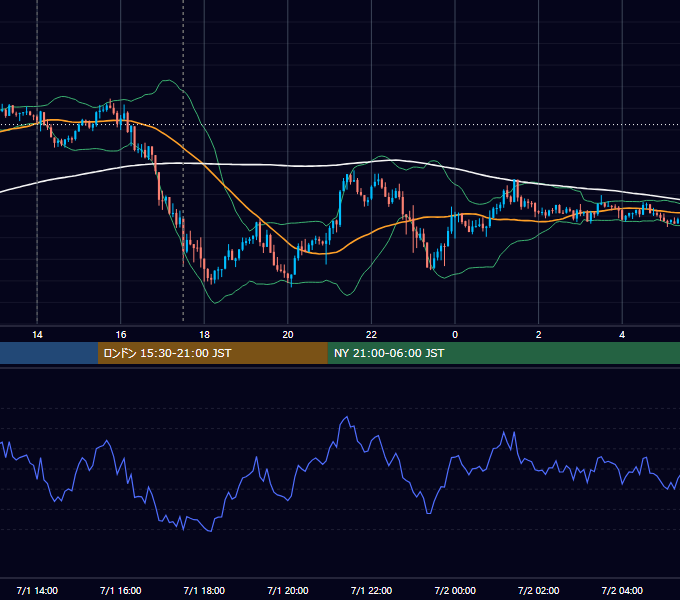Click the 7/2 02:00 date label
This screenshot has height=600, width=680.
(x=538, y=590)
